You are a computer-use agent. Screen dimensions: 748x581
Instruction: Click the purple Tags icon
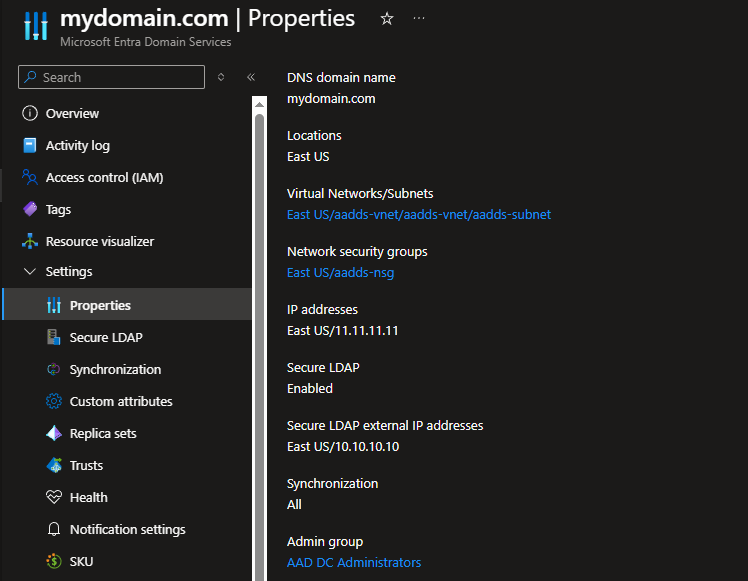[30, 210]
